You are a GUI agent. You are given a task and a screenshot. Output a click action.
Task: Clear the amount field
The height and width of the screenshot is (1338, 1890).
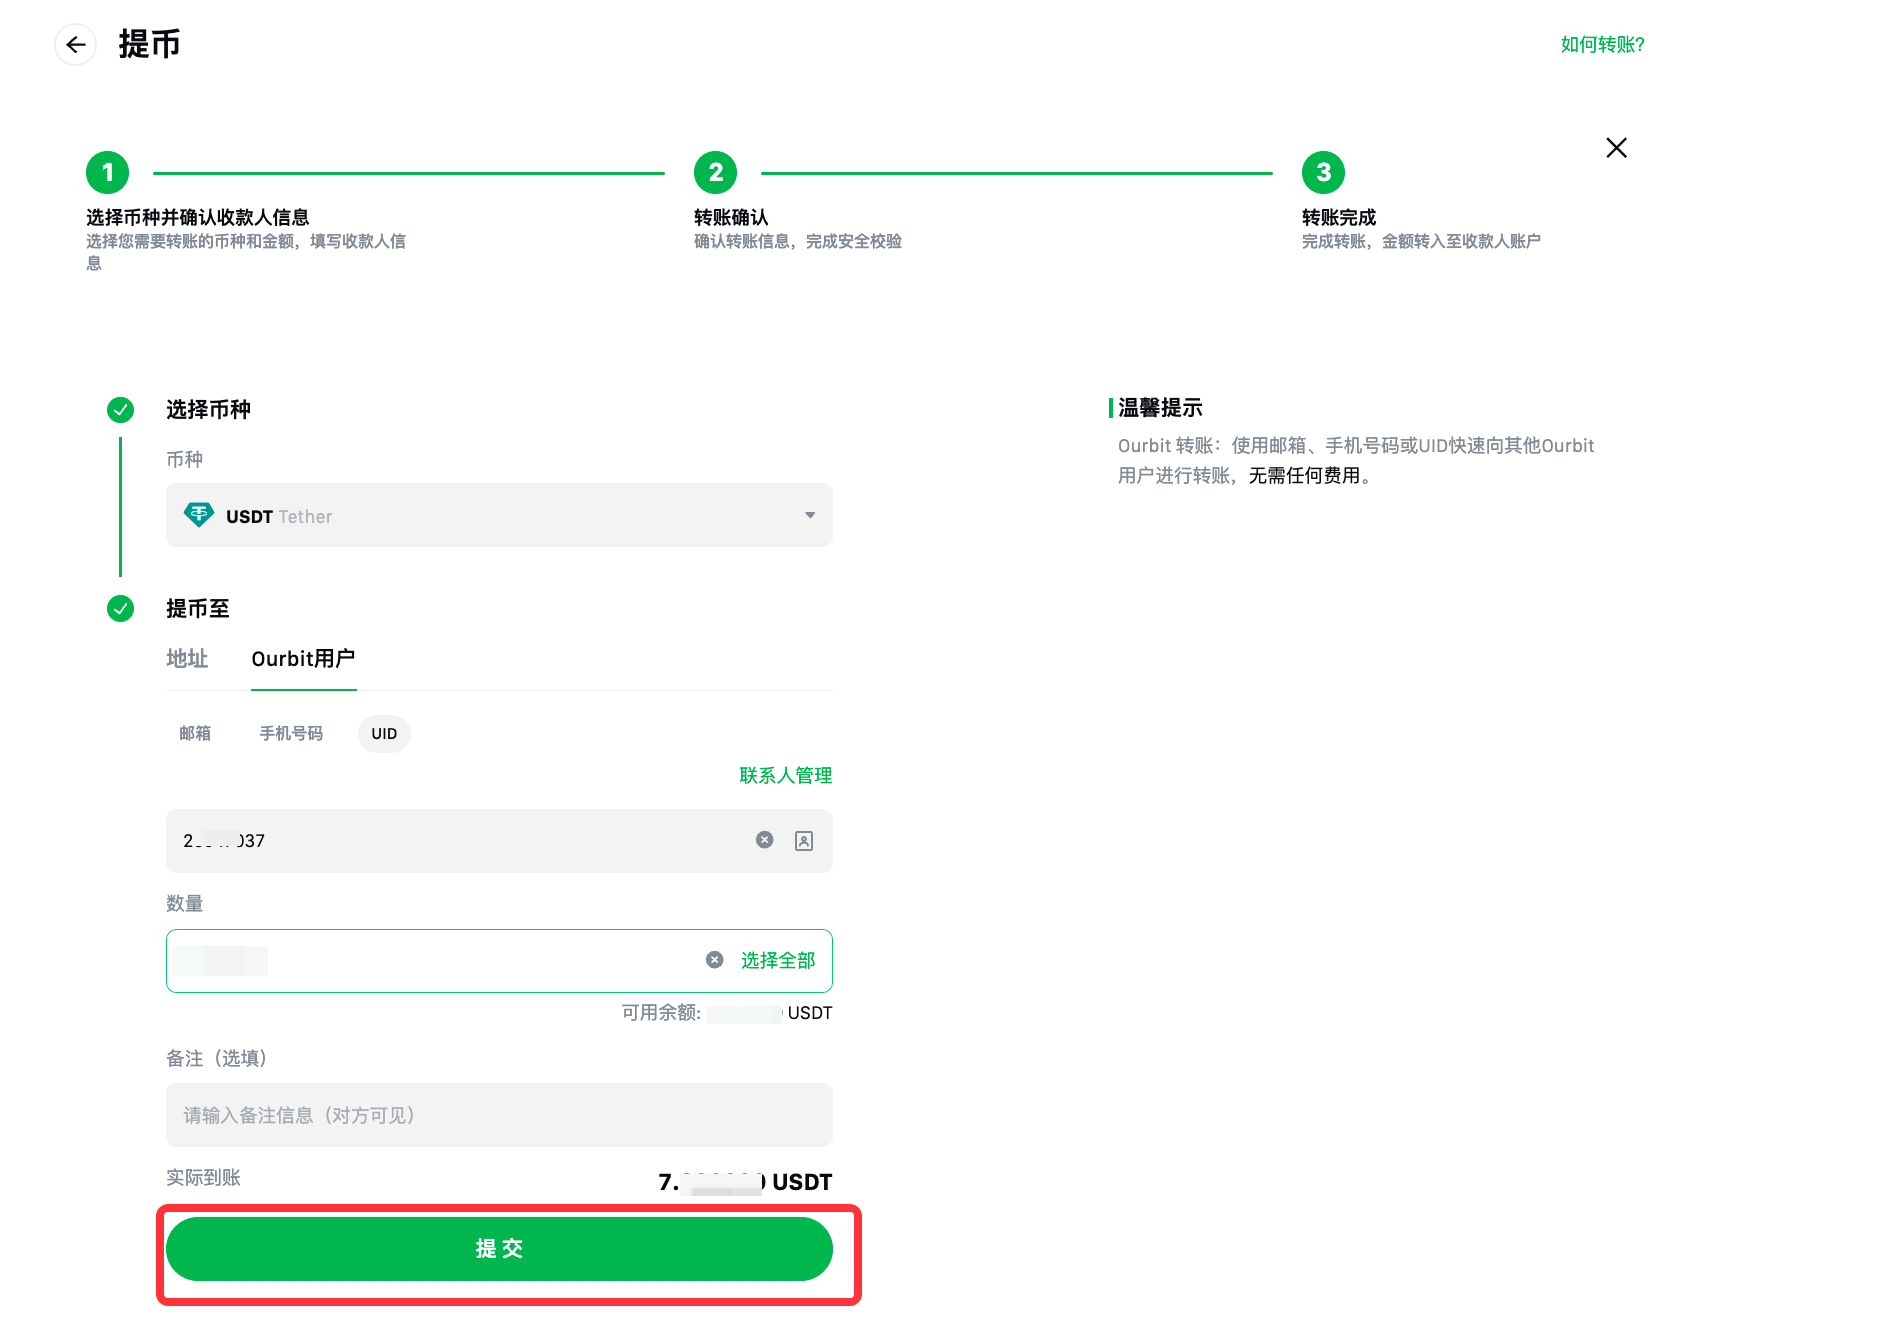pos(715,960)
